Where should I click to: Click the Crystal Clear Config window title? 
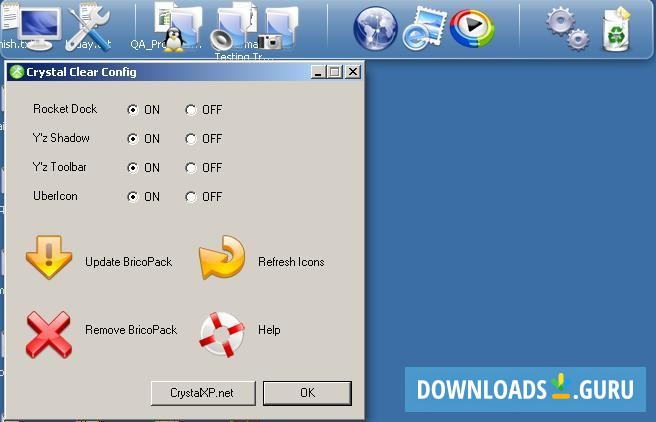[x=82, y=72]
